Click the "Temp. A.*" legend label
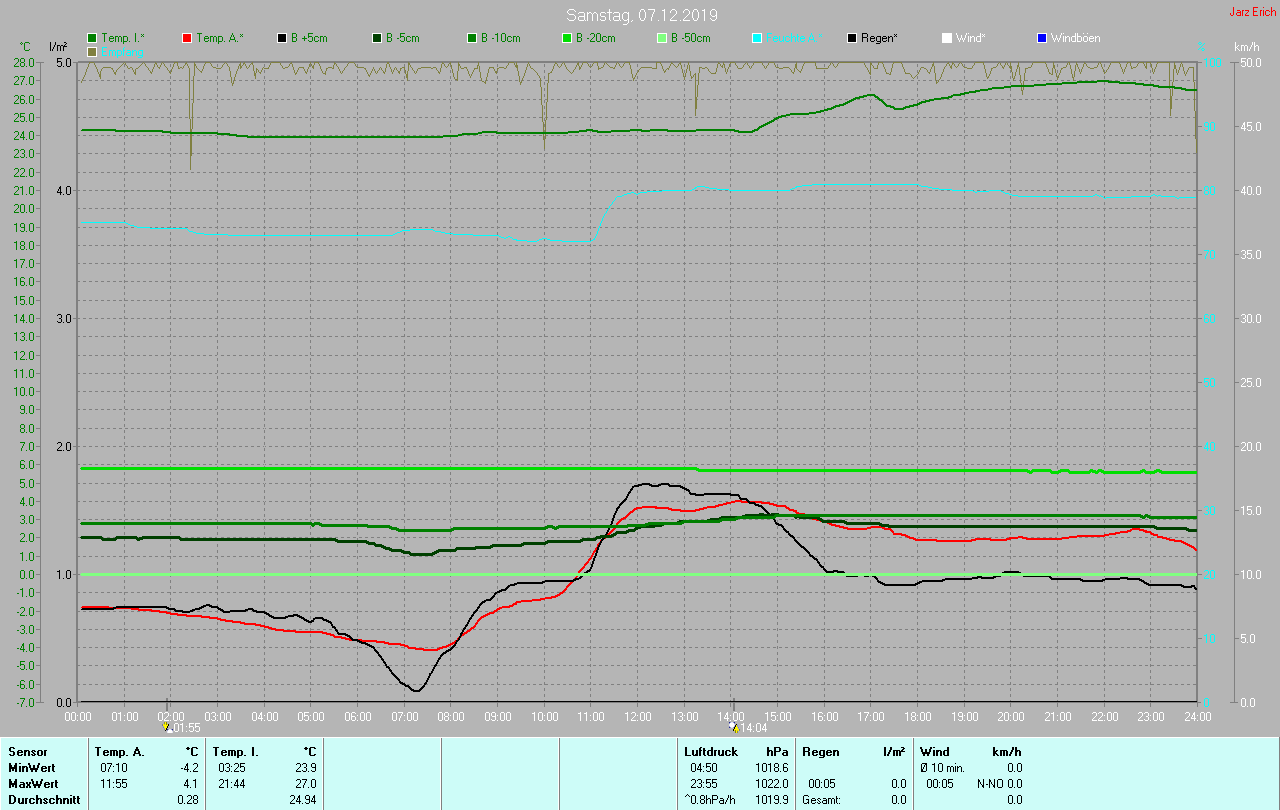This screenshot has height=810, width=1280. 219,38
